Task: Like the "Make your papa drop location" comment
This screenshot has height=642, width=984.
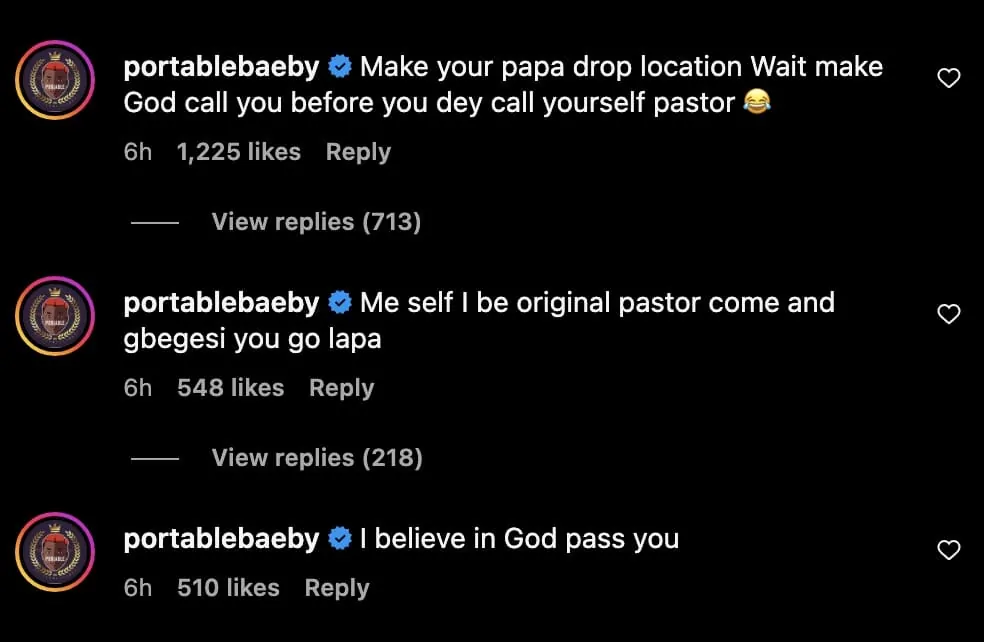Action: [948, 79]
